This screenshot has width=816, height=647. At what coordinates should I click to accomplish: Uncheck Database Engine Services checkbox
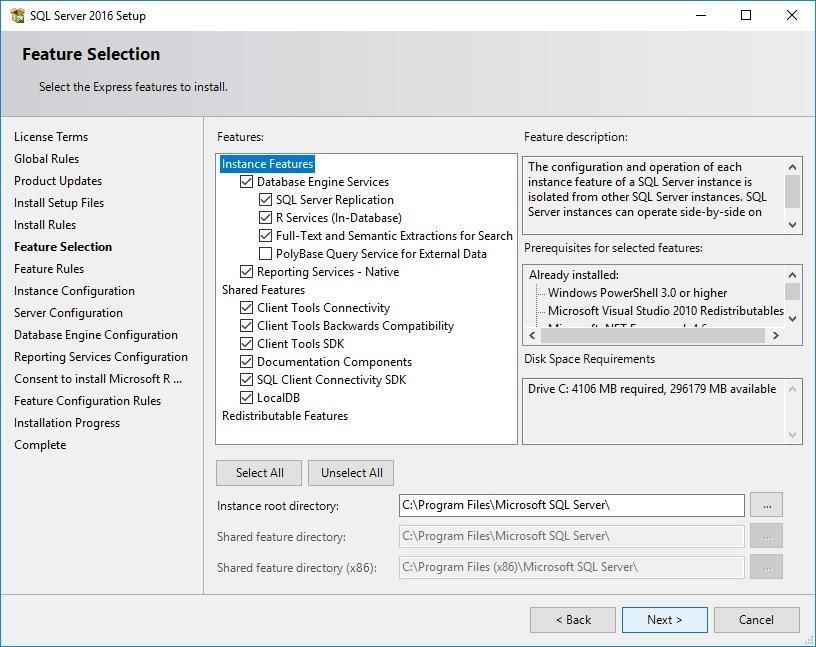pyautogui.click(x=247, y=182)
